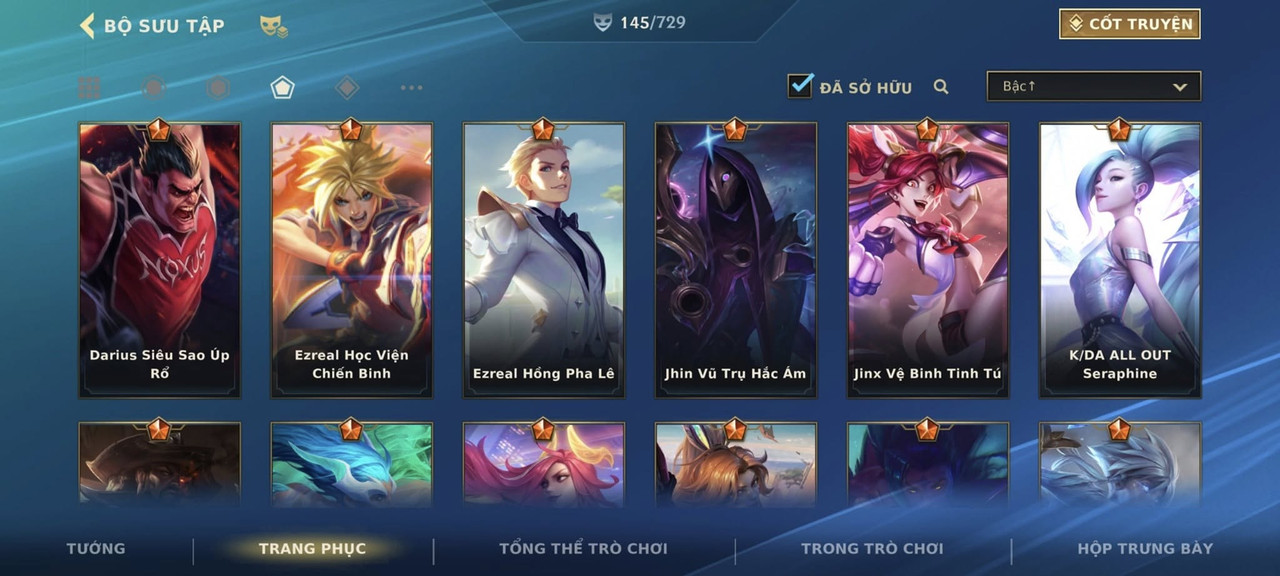Choose the diamond rarity tier filter

346,88
